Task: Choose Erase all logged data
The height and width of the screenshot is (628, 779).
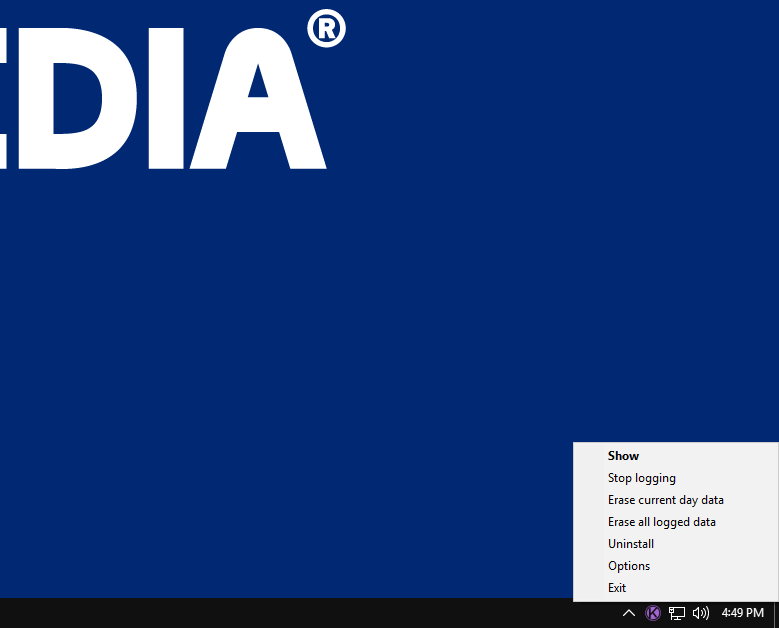Action: [x=675, y=522]
